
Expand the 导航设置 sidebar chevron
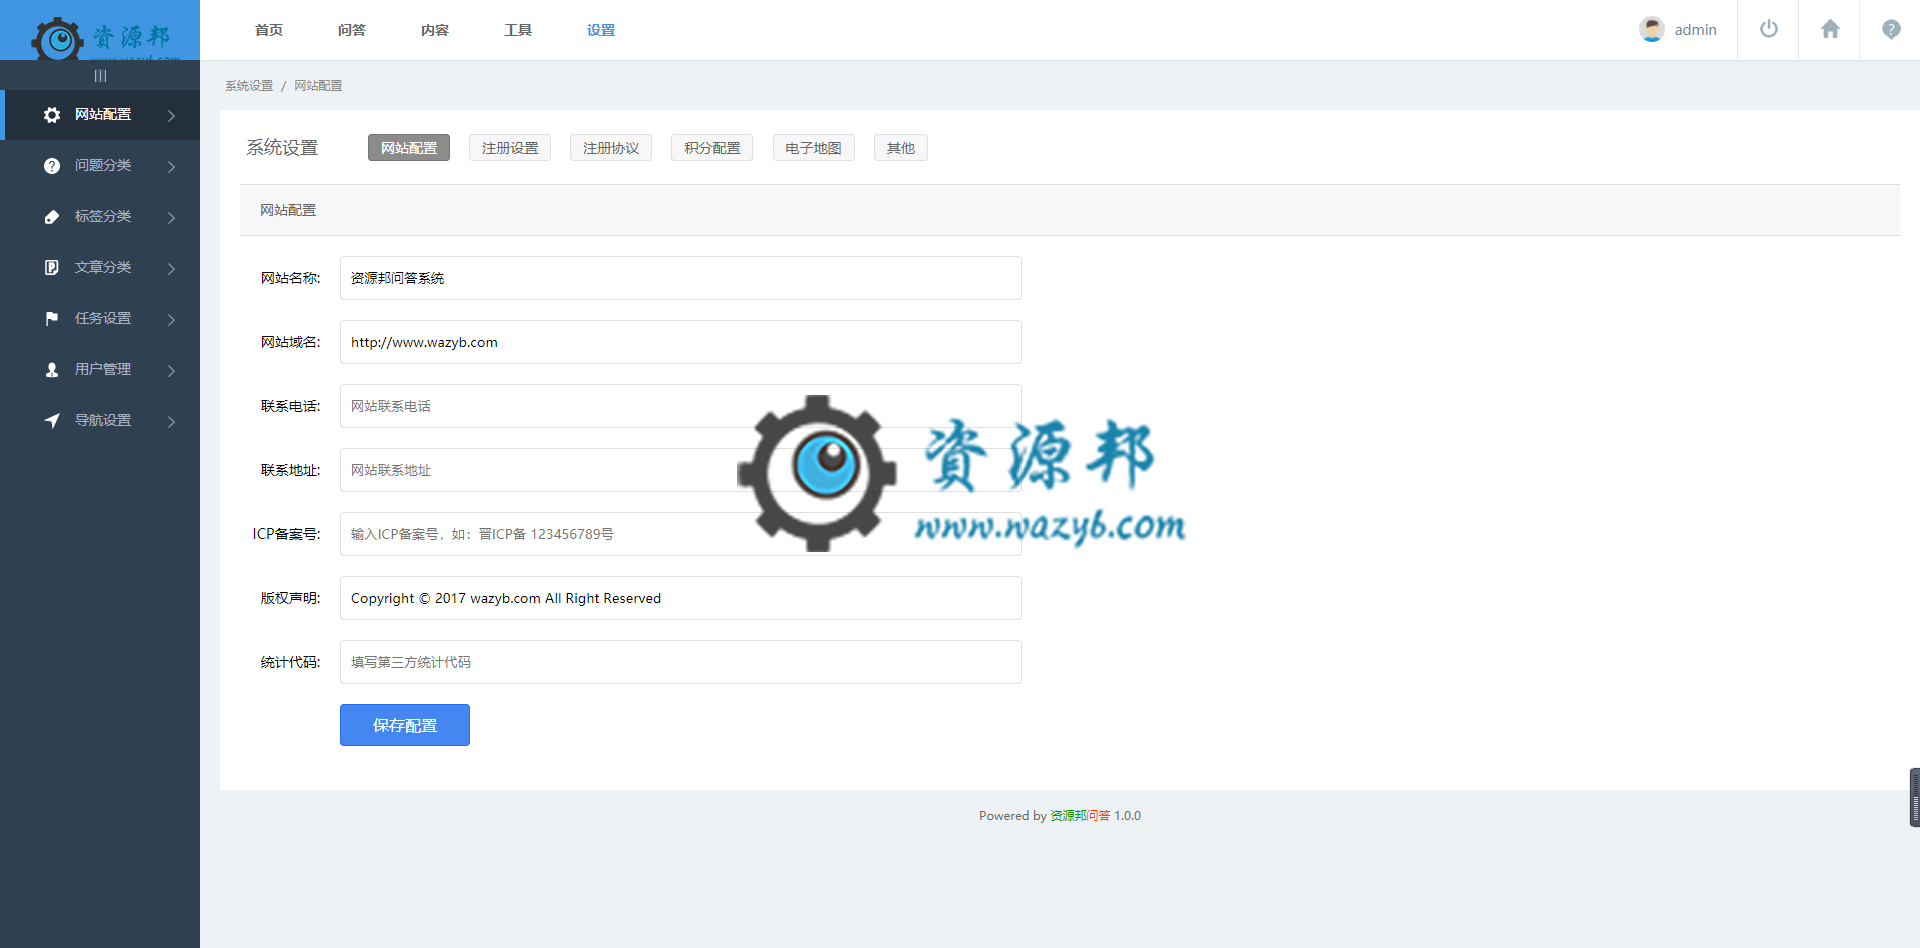pos(171,422)
